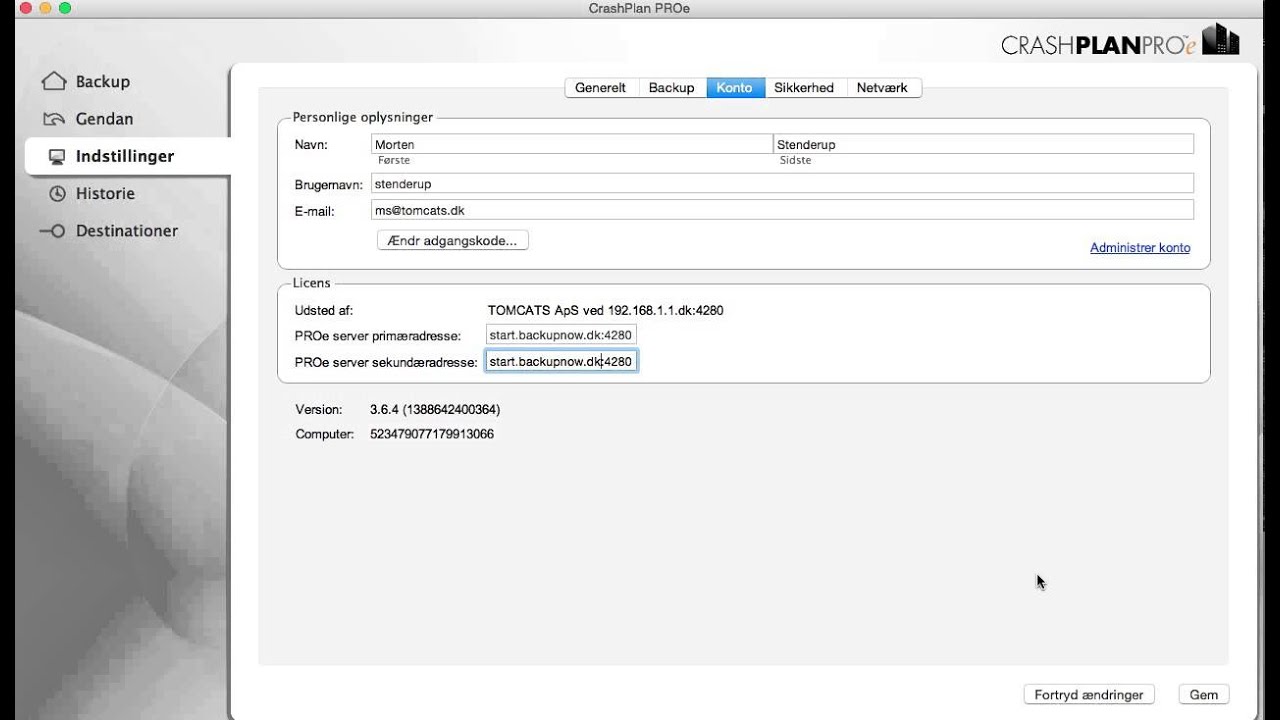This screenshot has height=720, width=1280.
Task: Open the Sikkerhed tab
Action: coord(804,88)
